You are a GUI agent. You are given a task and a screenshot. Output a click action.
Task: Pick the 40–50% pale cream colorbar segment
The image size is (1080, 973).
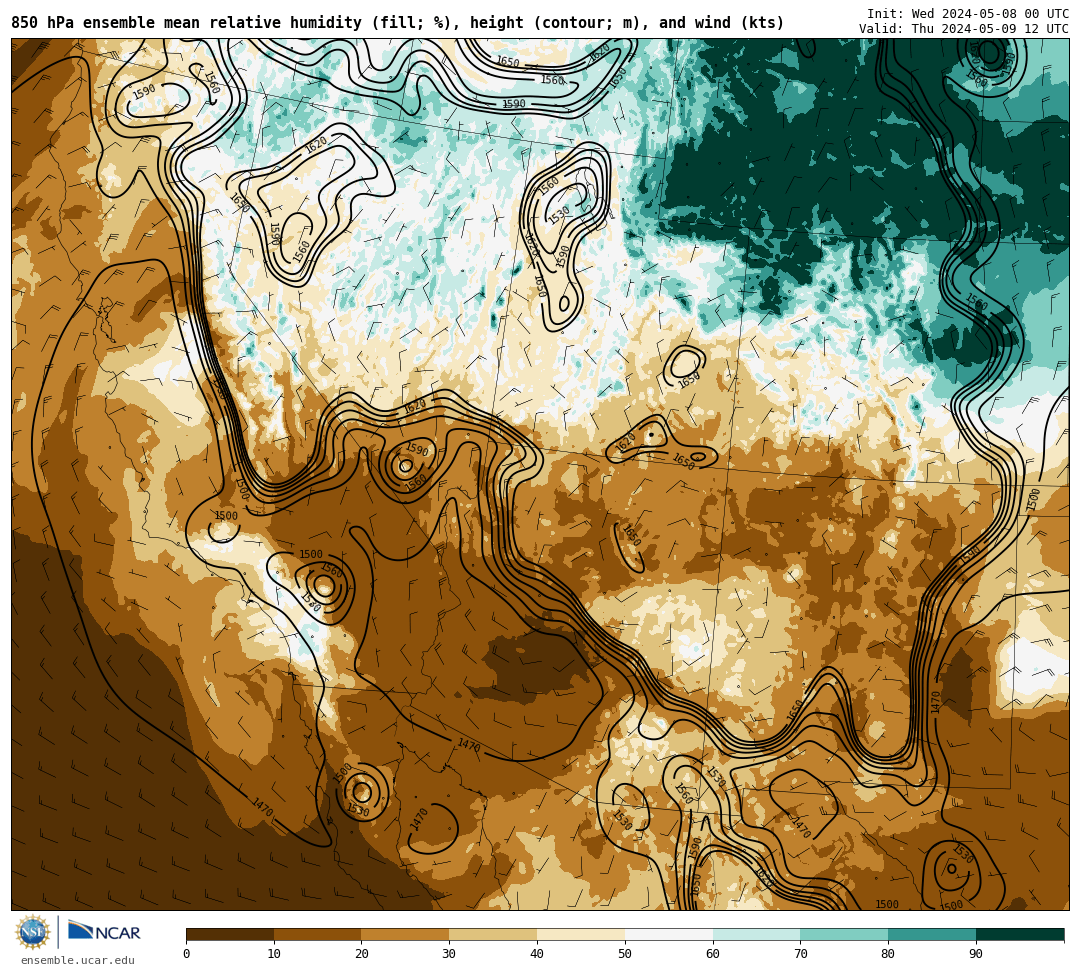coord(581,934)
